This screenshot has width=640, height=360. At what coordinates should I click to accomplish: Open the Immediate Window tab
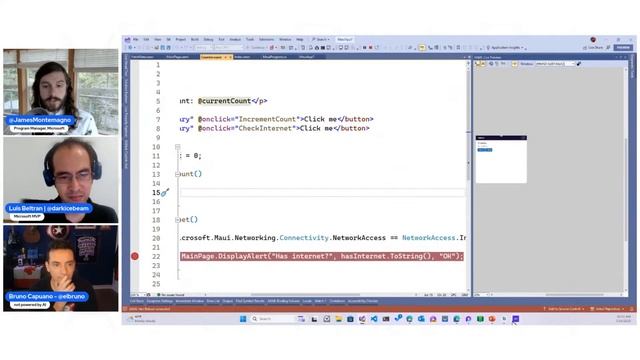click(x=189, y=301)
